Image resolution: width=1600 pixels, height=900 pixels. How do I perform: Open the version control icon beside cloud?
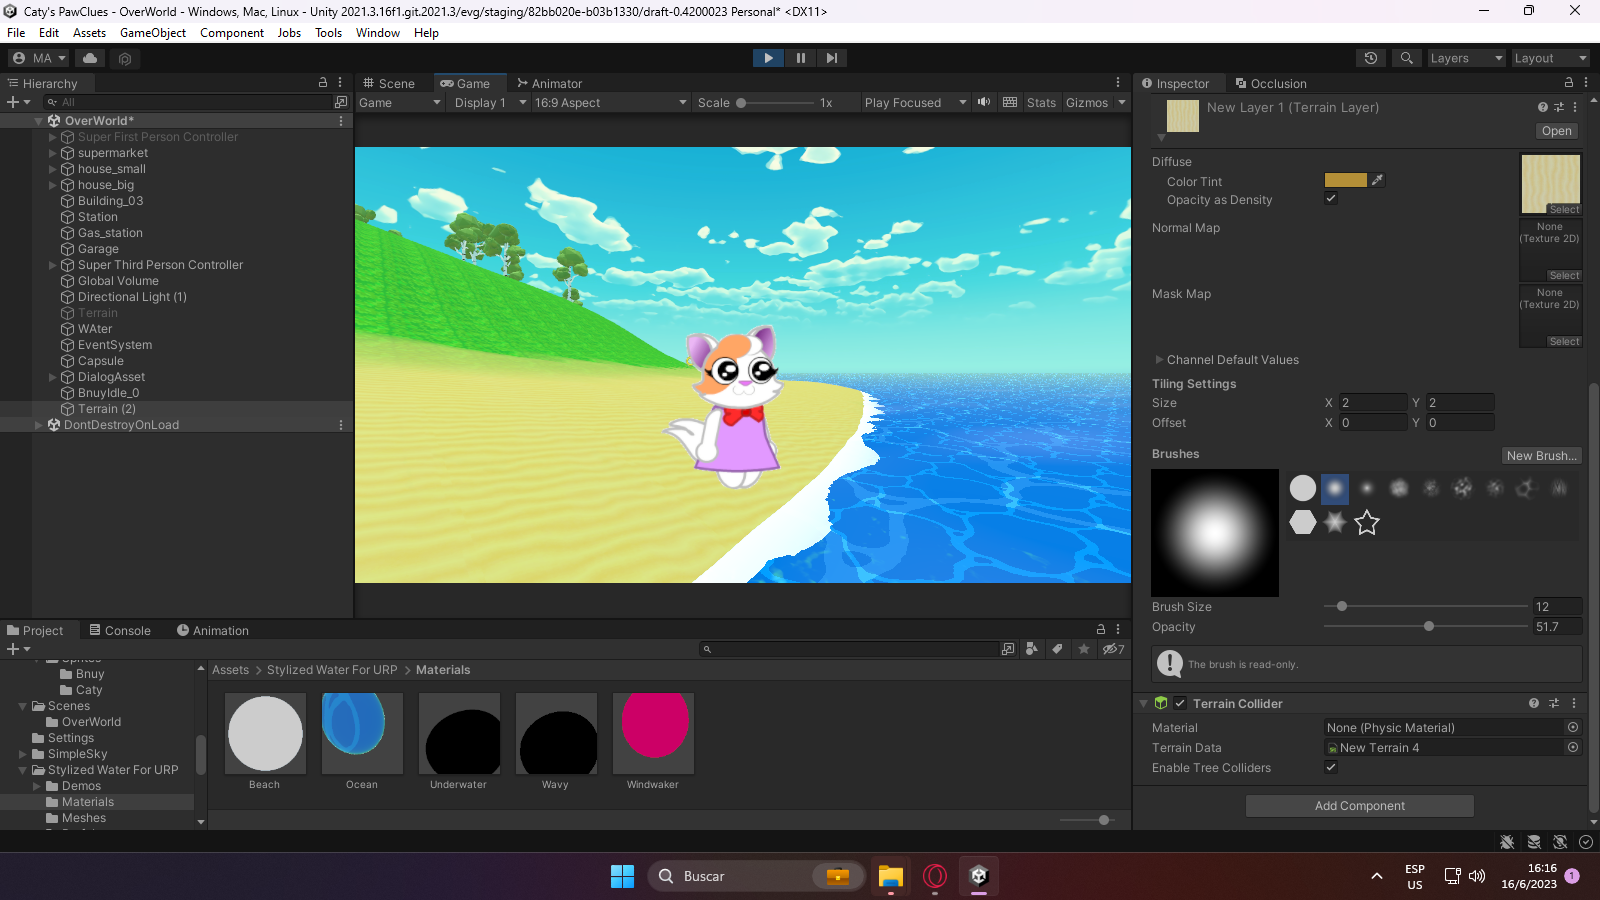(x=125, y=59)
